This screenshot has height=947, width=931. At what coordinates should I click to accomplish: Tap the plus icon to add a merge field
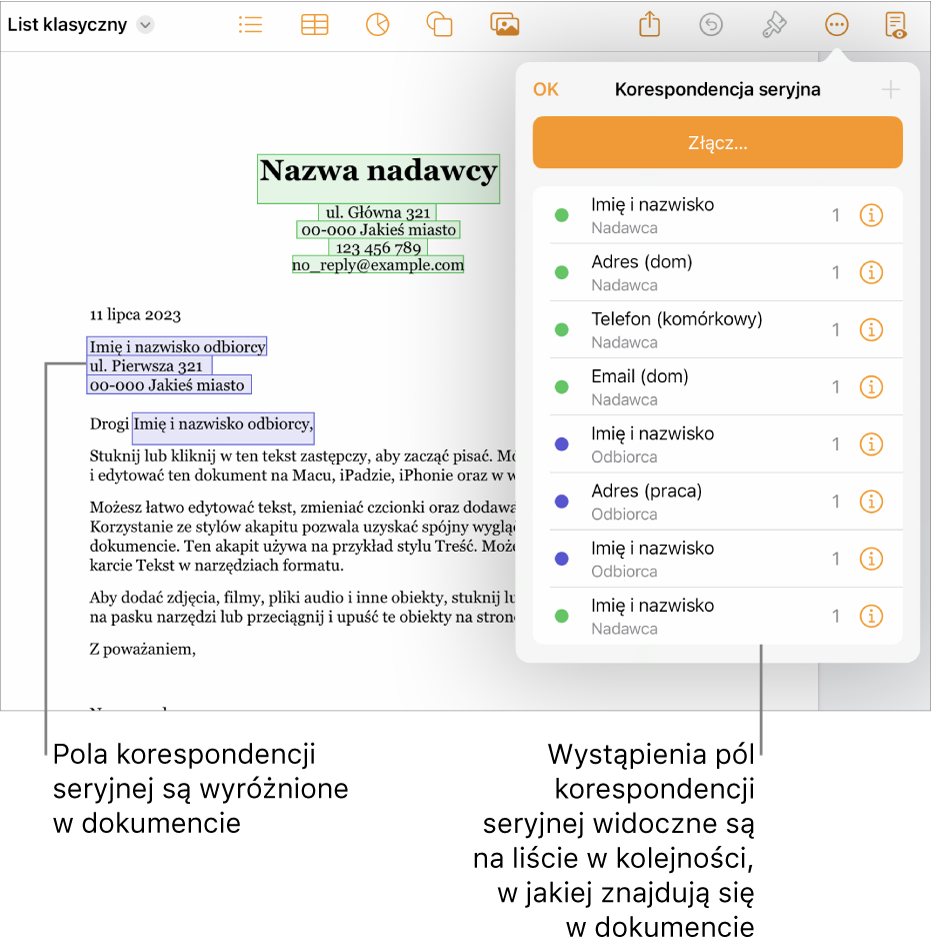point(891,90)
